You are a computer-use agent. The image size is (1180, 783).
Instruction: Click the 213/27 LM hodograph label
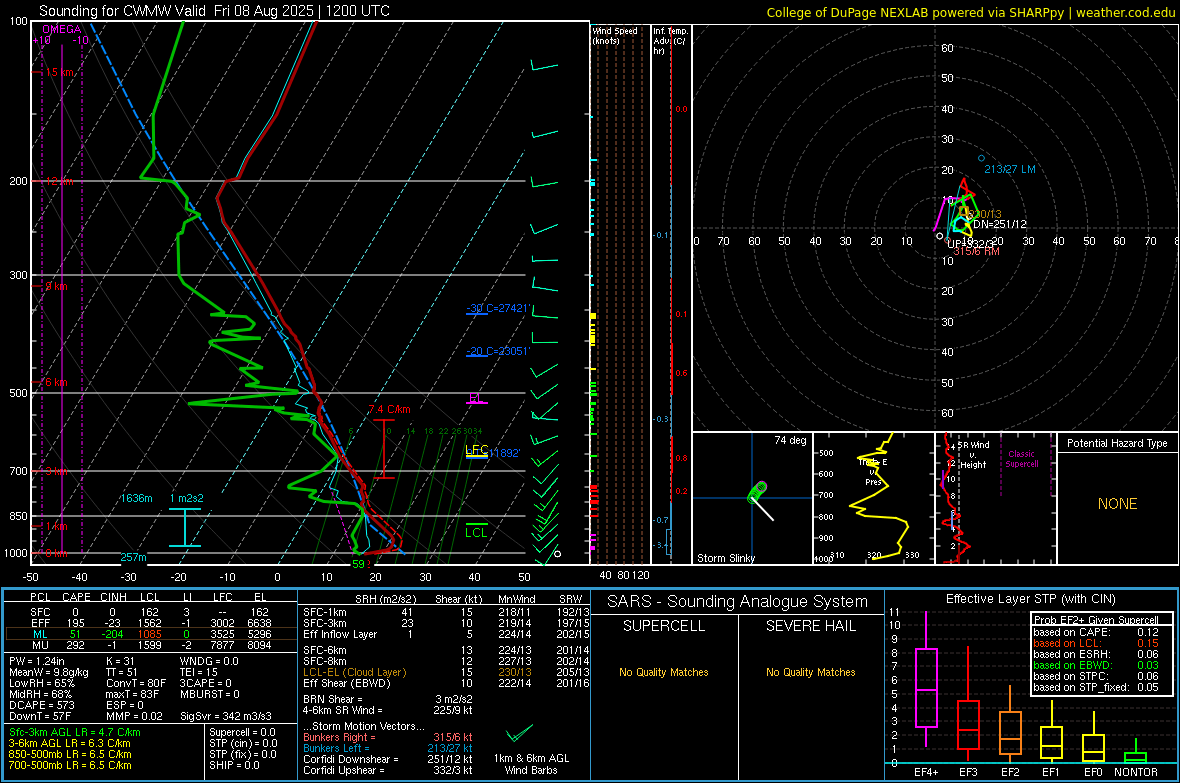[1010, 169]
